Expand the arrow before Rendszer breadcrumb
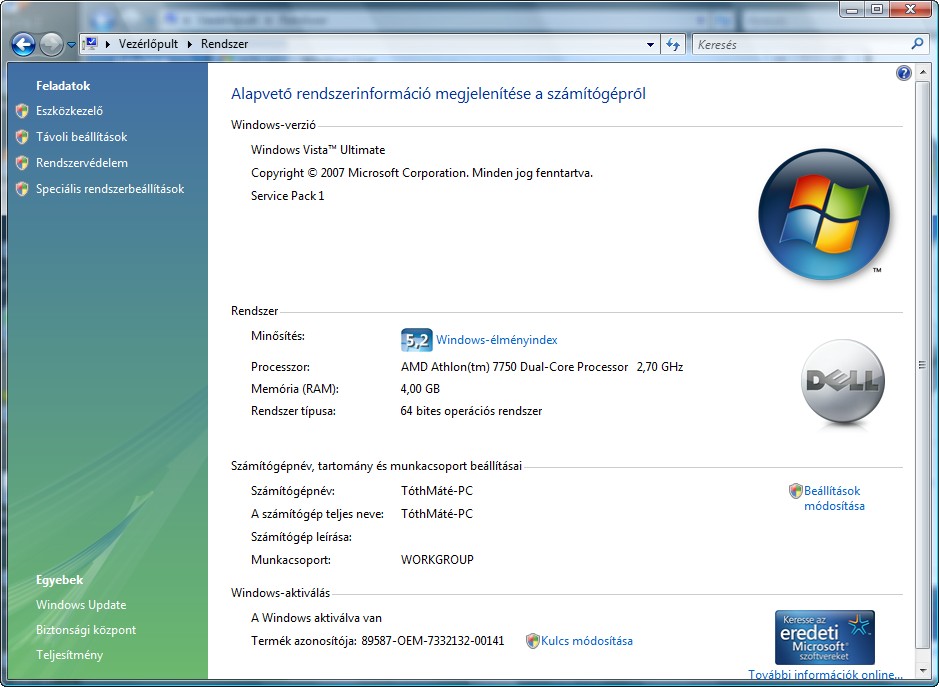This screenshot has width=939, height=687. point(190,44)
